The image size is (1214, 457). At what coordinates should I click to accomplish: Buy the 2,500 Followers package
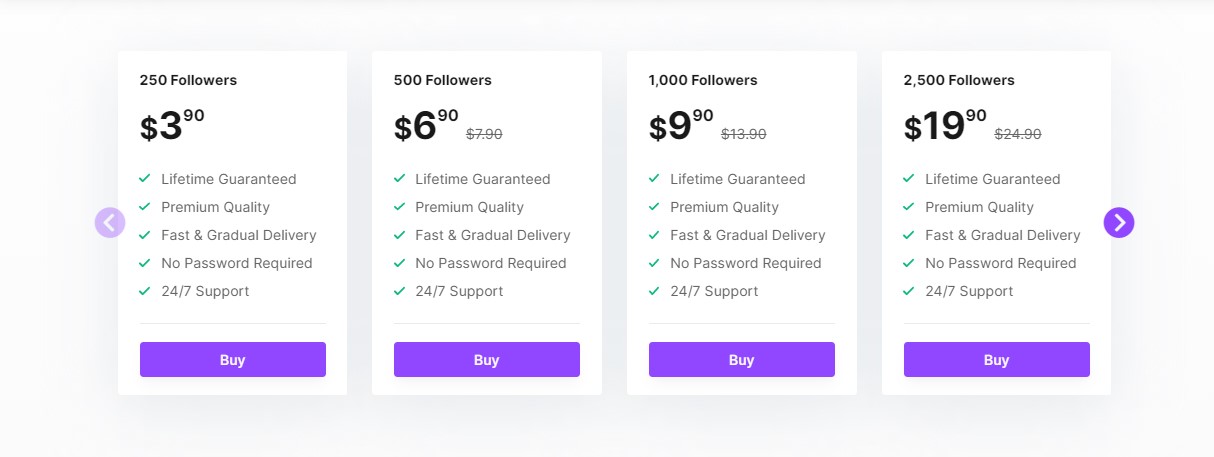(x=997, y=360)
